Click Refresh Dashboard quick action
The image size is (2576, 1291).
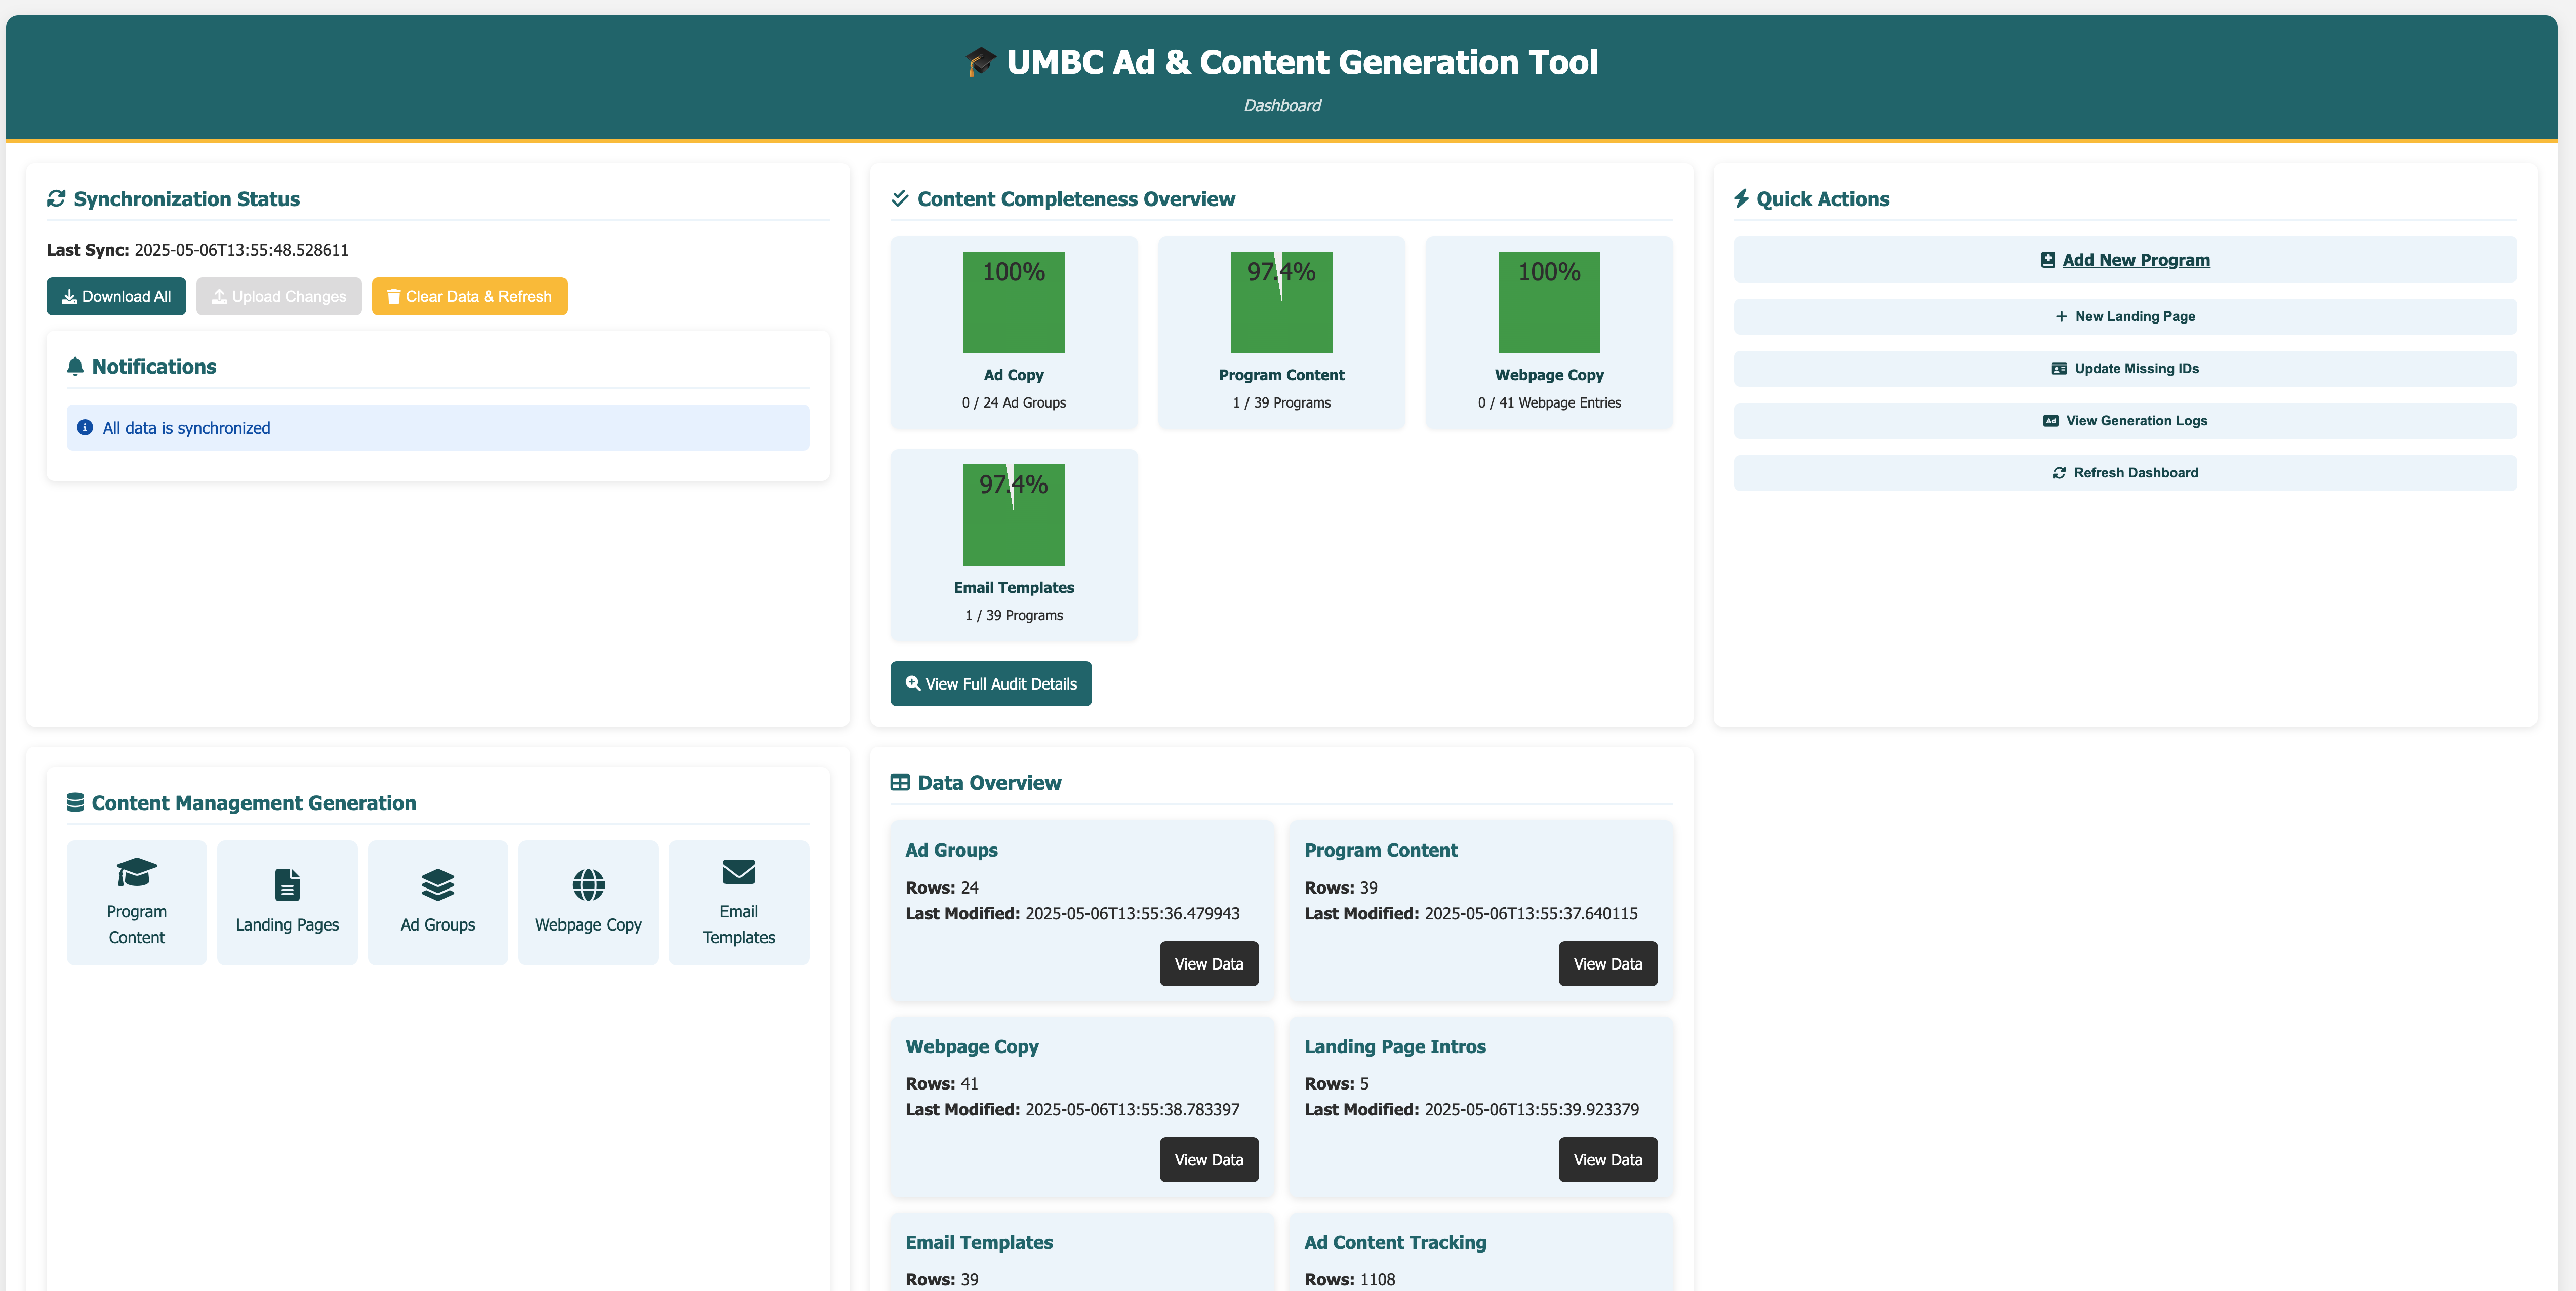tap(2125, 473)
